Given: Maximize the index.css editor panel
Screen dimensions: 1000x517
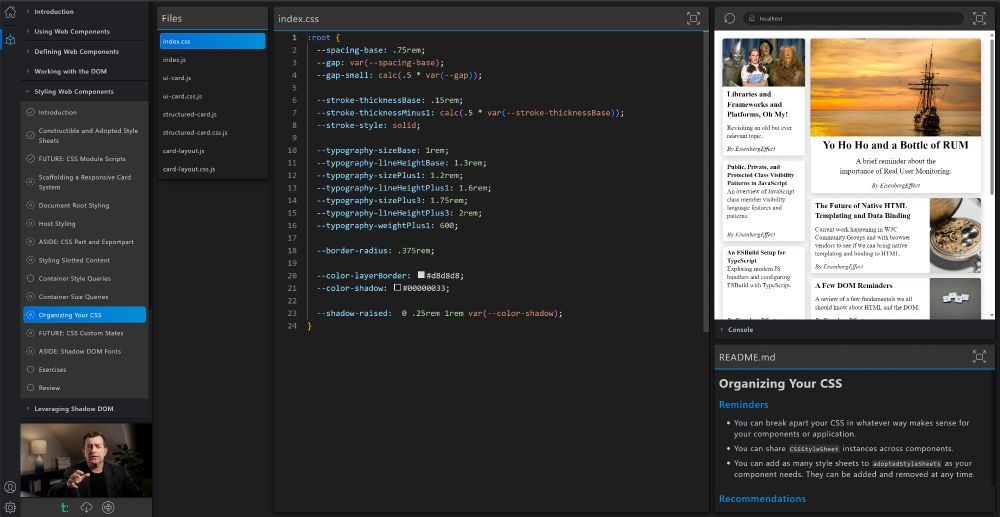Looking at the screenshot, I should 693,18.
